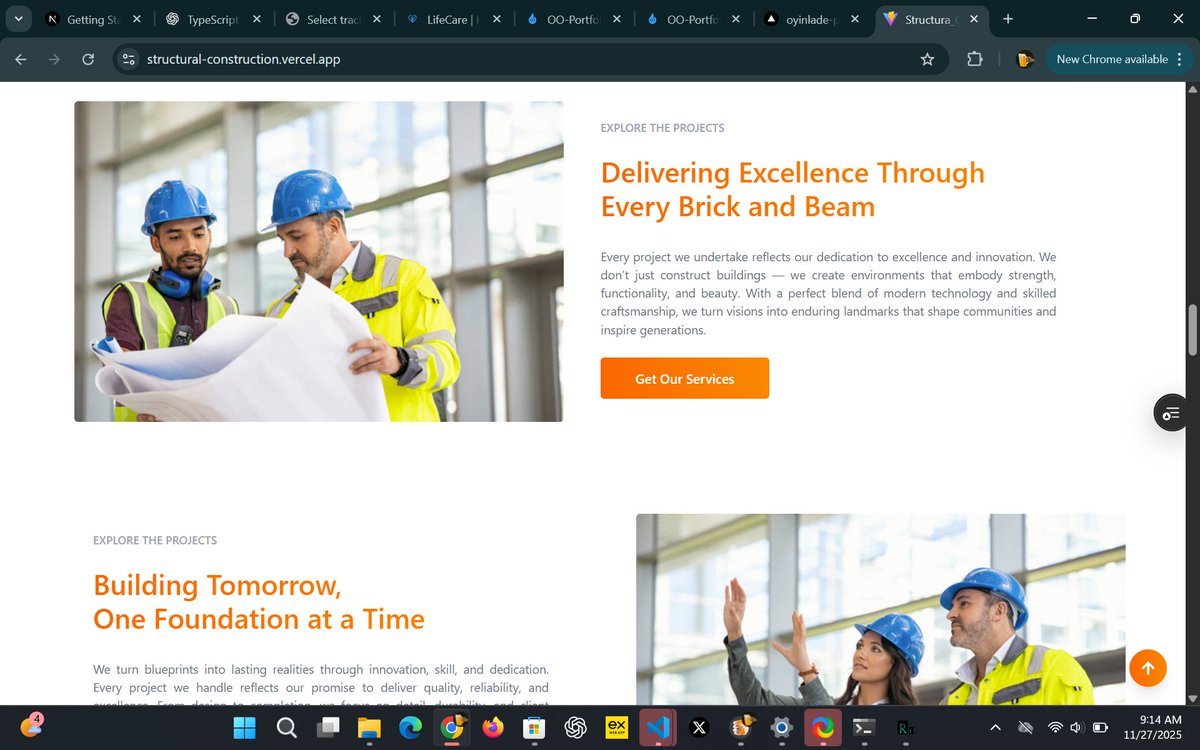Open the X app from the taskbar
1200x750 pixels.
[x=698, y=728]
